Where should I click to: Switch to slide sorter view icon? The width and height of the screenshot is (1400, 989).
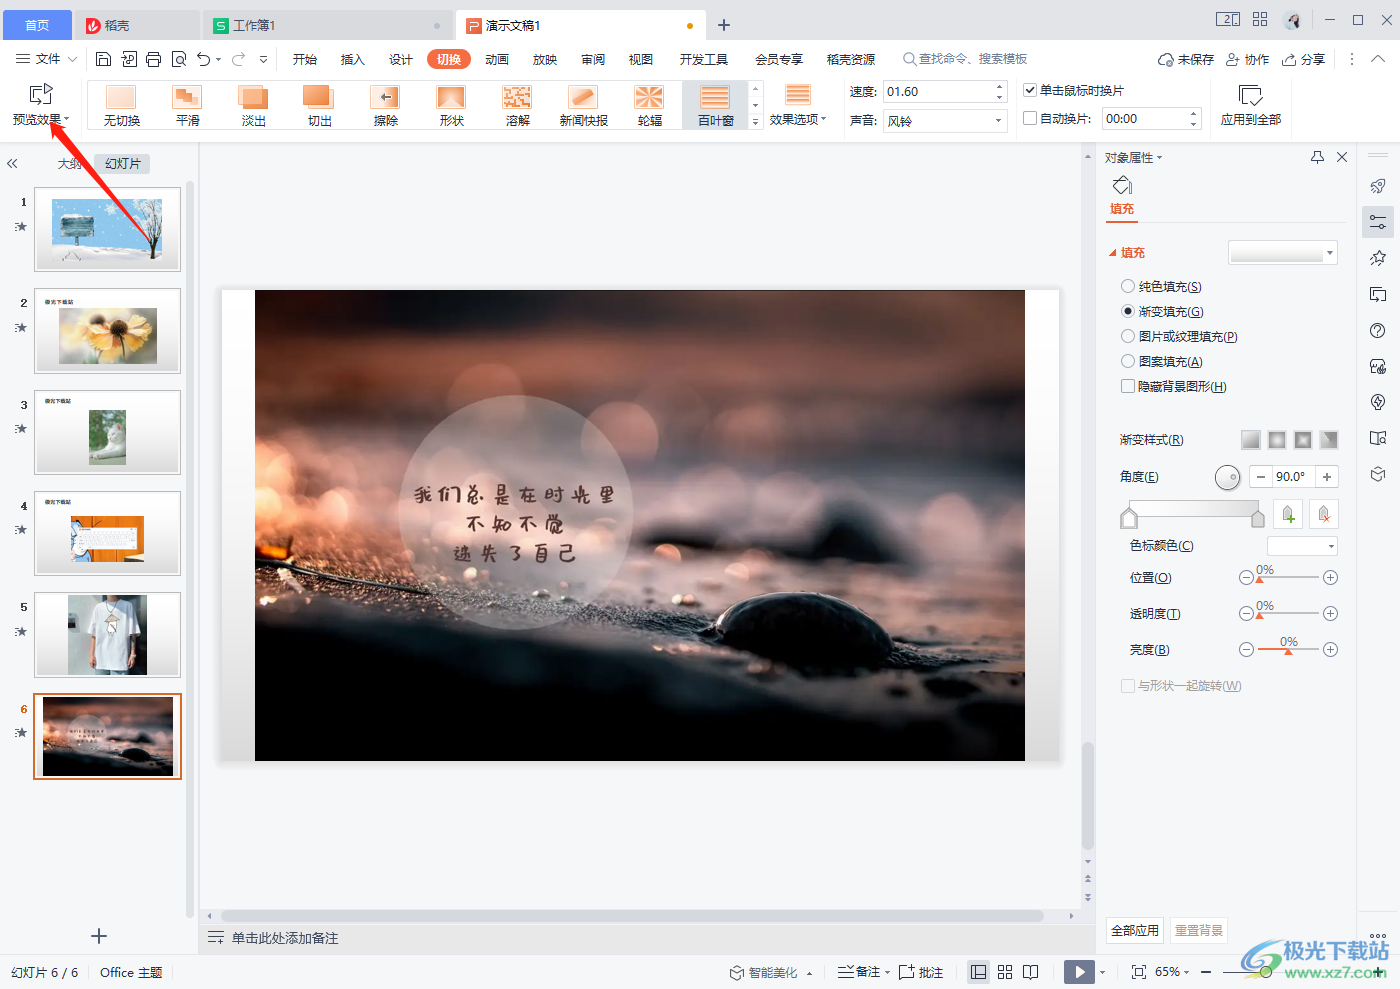click(1005, 972)
